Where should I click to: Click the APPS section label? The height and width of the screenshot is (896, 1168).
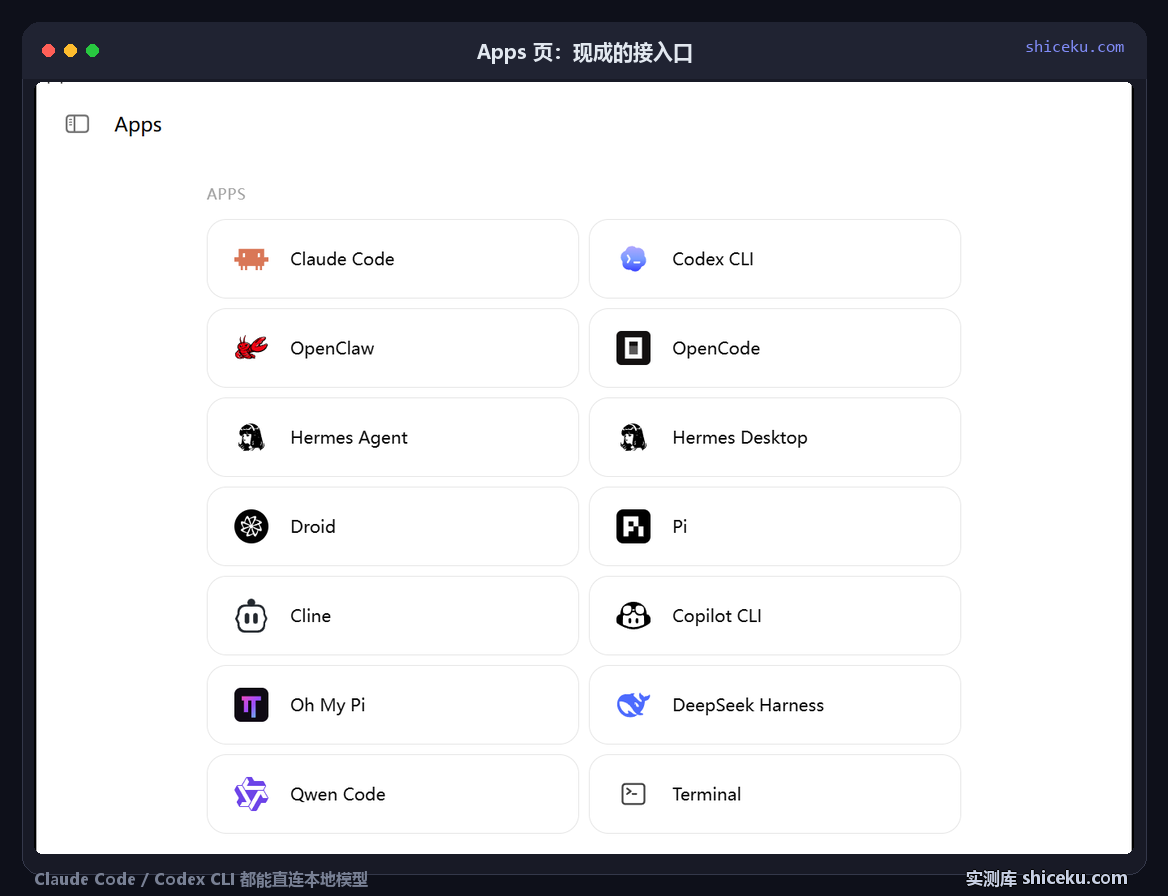pyautogui.click(x=226, y=194)
